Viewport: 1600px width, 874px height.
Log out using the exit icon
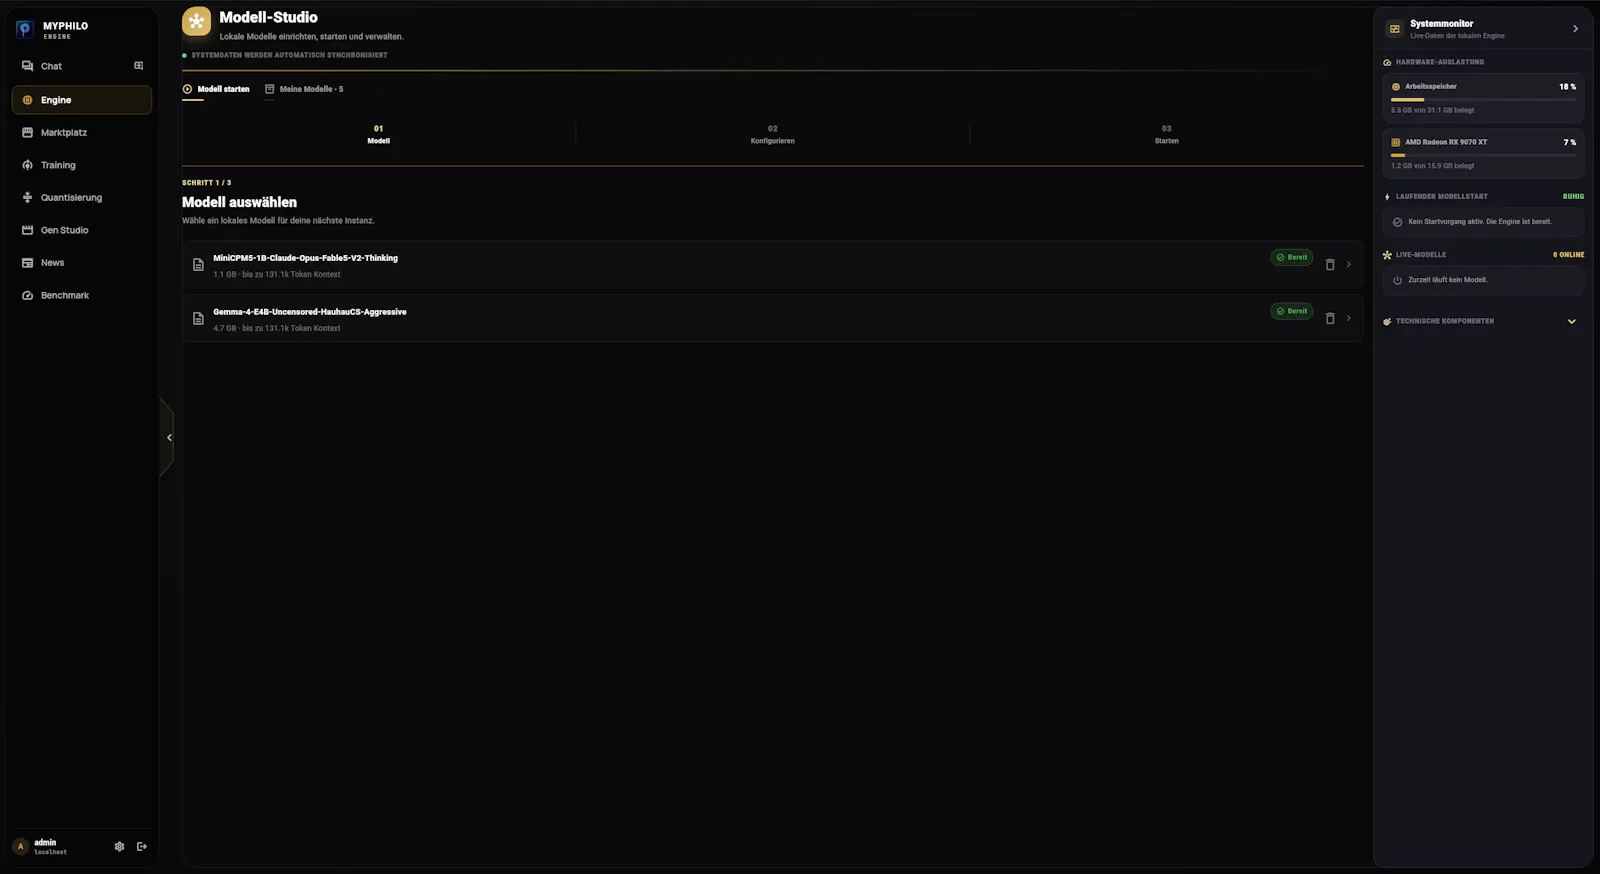click(x=142, y=847)
